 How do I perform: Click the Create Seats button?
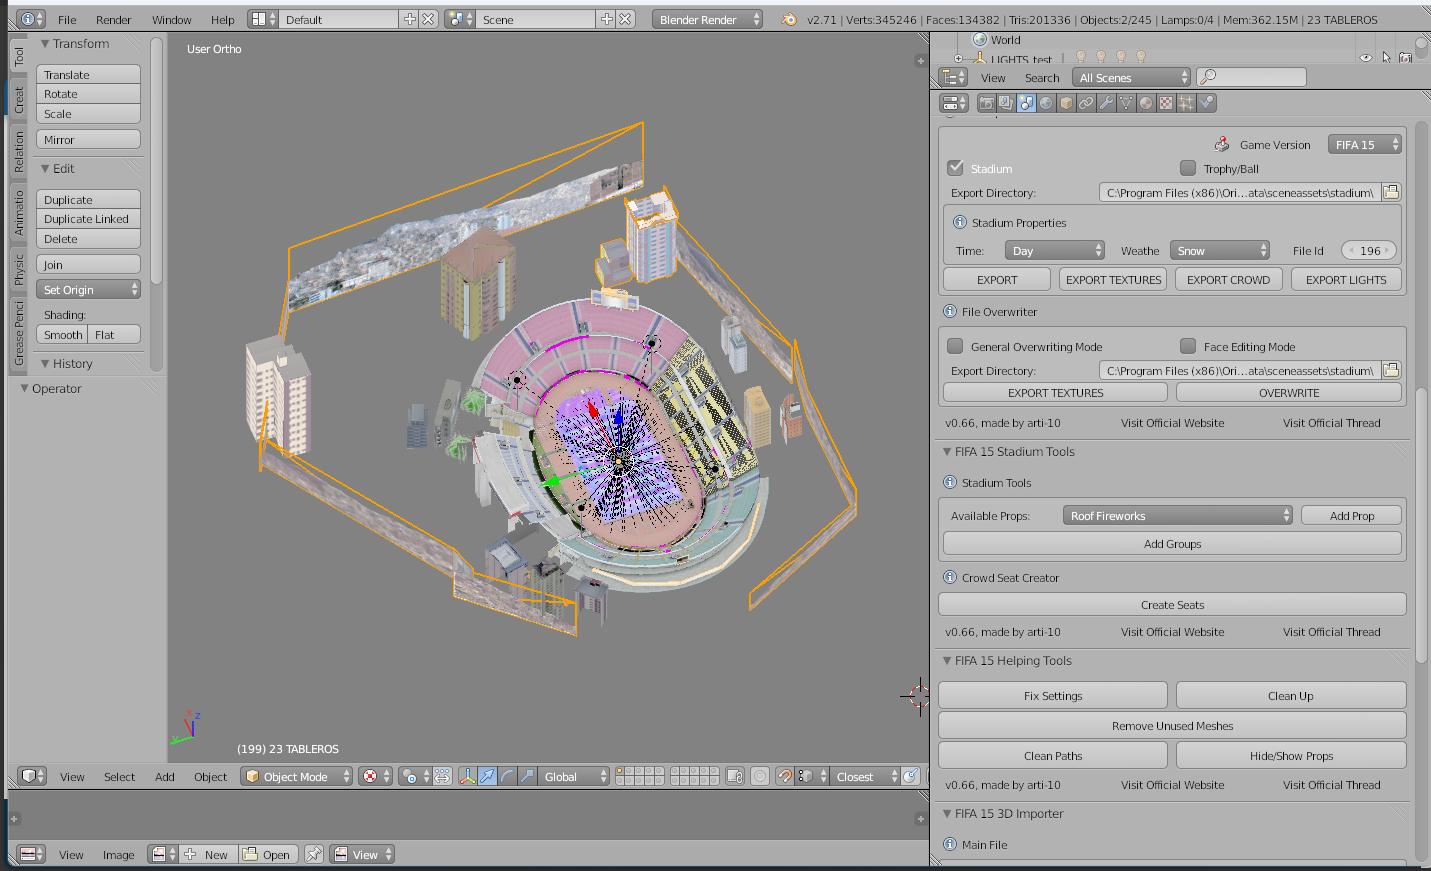pos(1172,604)
